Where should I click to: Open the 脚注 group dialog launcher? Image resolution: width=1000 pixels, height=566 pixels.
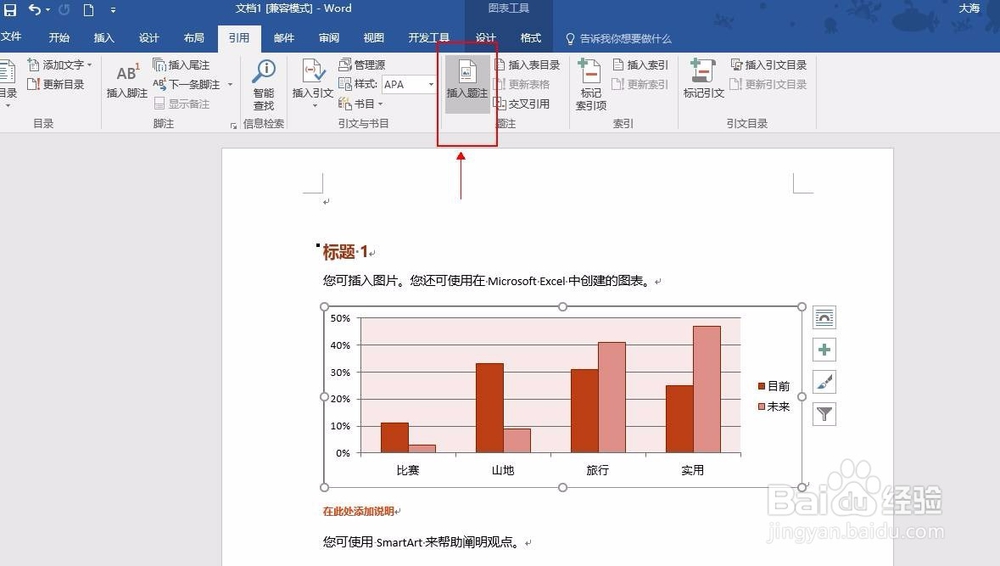233,126
